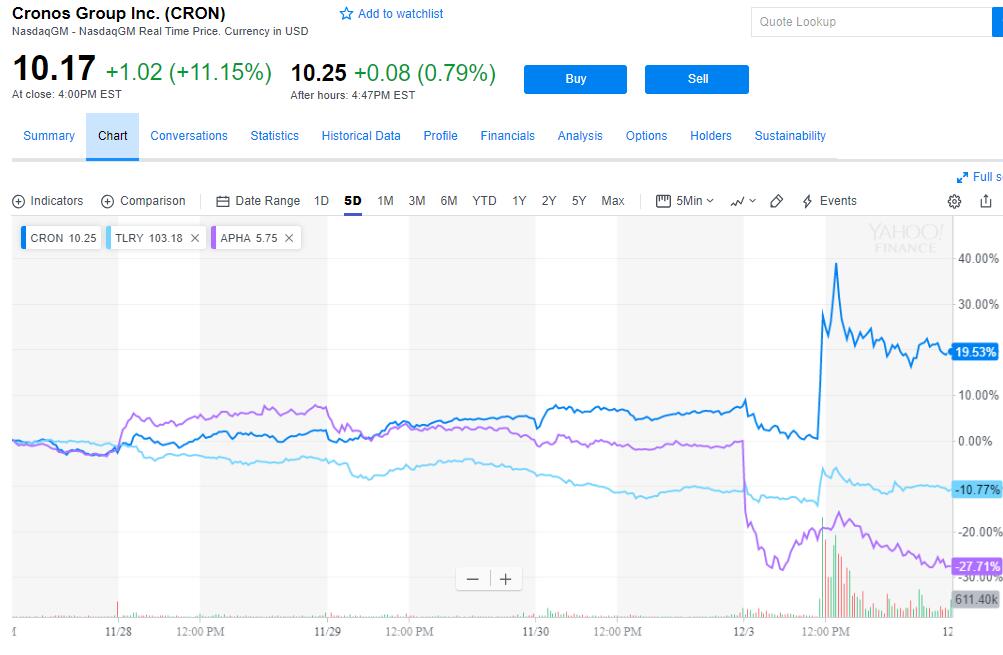Click the 19.53% CRON value tag
Viewport: 1003px width, 655px height.
pyautogui.click(x=975, y=352)
